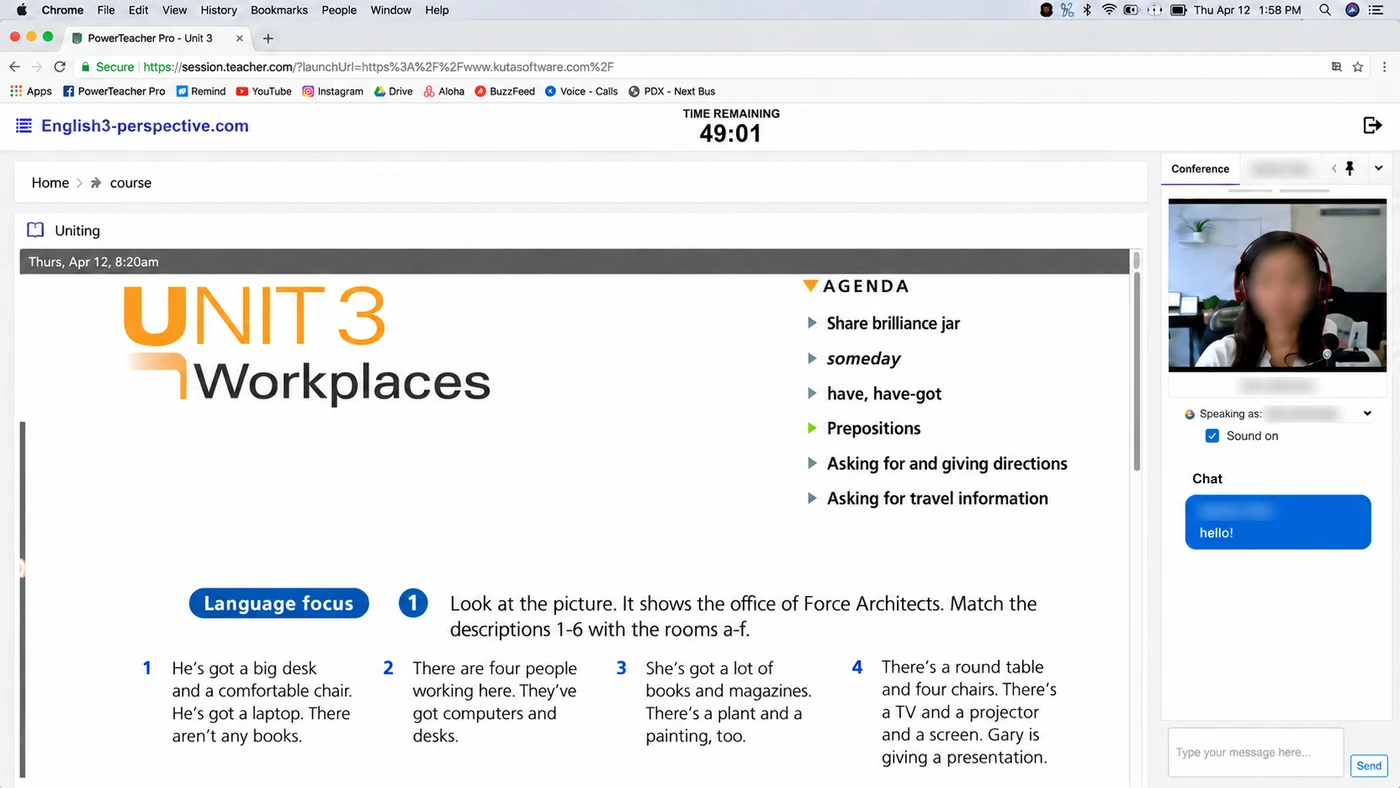This screenshot has height=788, width=1400.
Task: Send the chat message
Action: click(x=1369, y=765)
